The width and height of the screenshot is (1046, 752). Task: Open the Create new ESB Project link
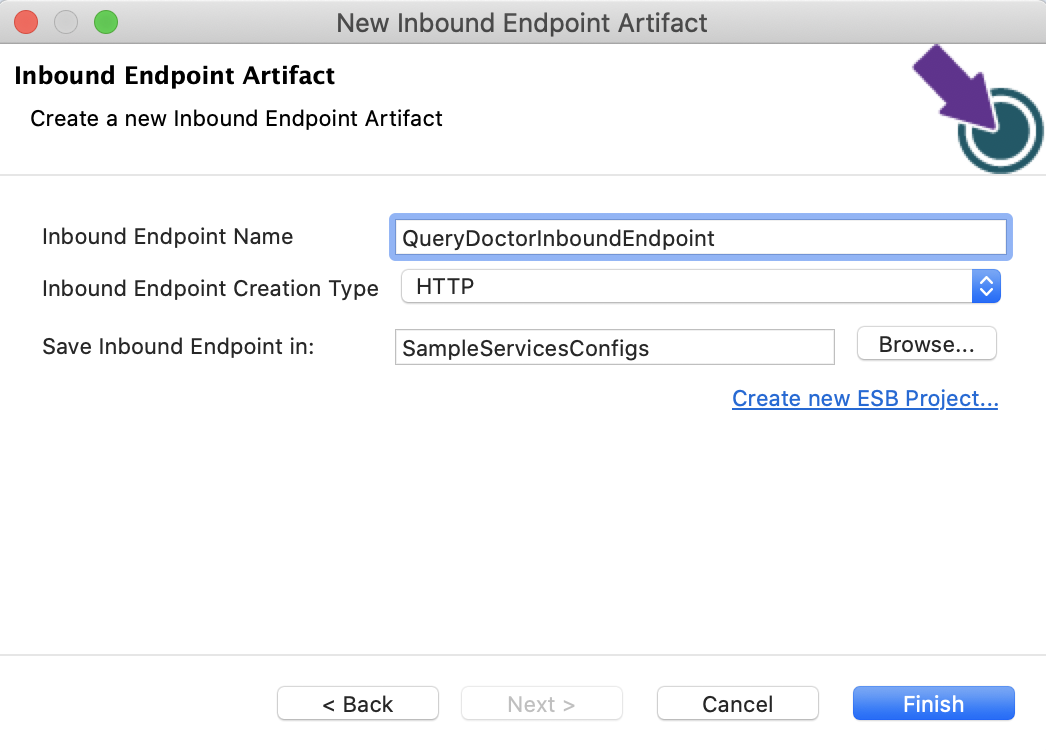pyautogui.click(x=864, y=398)
